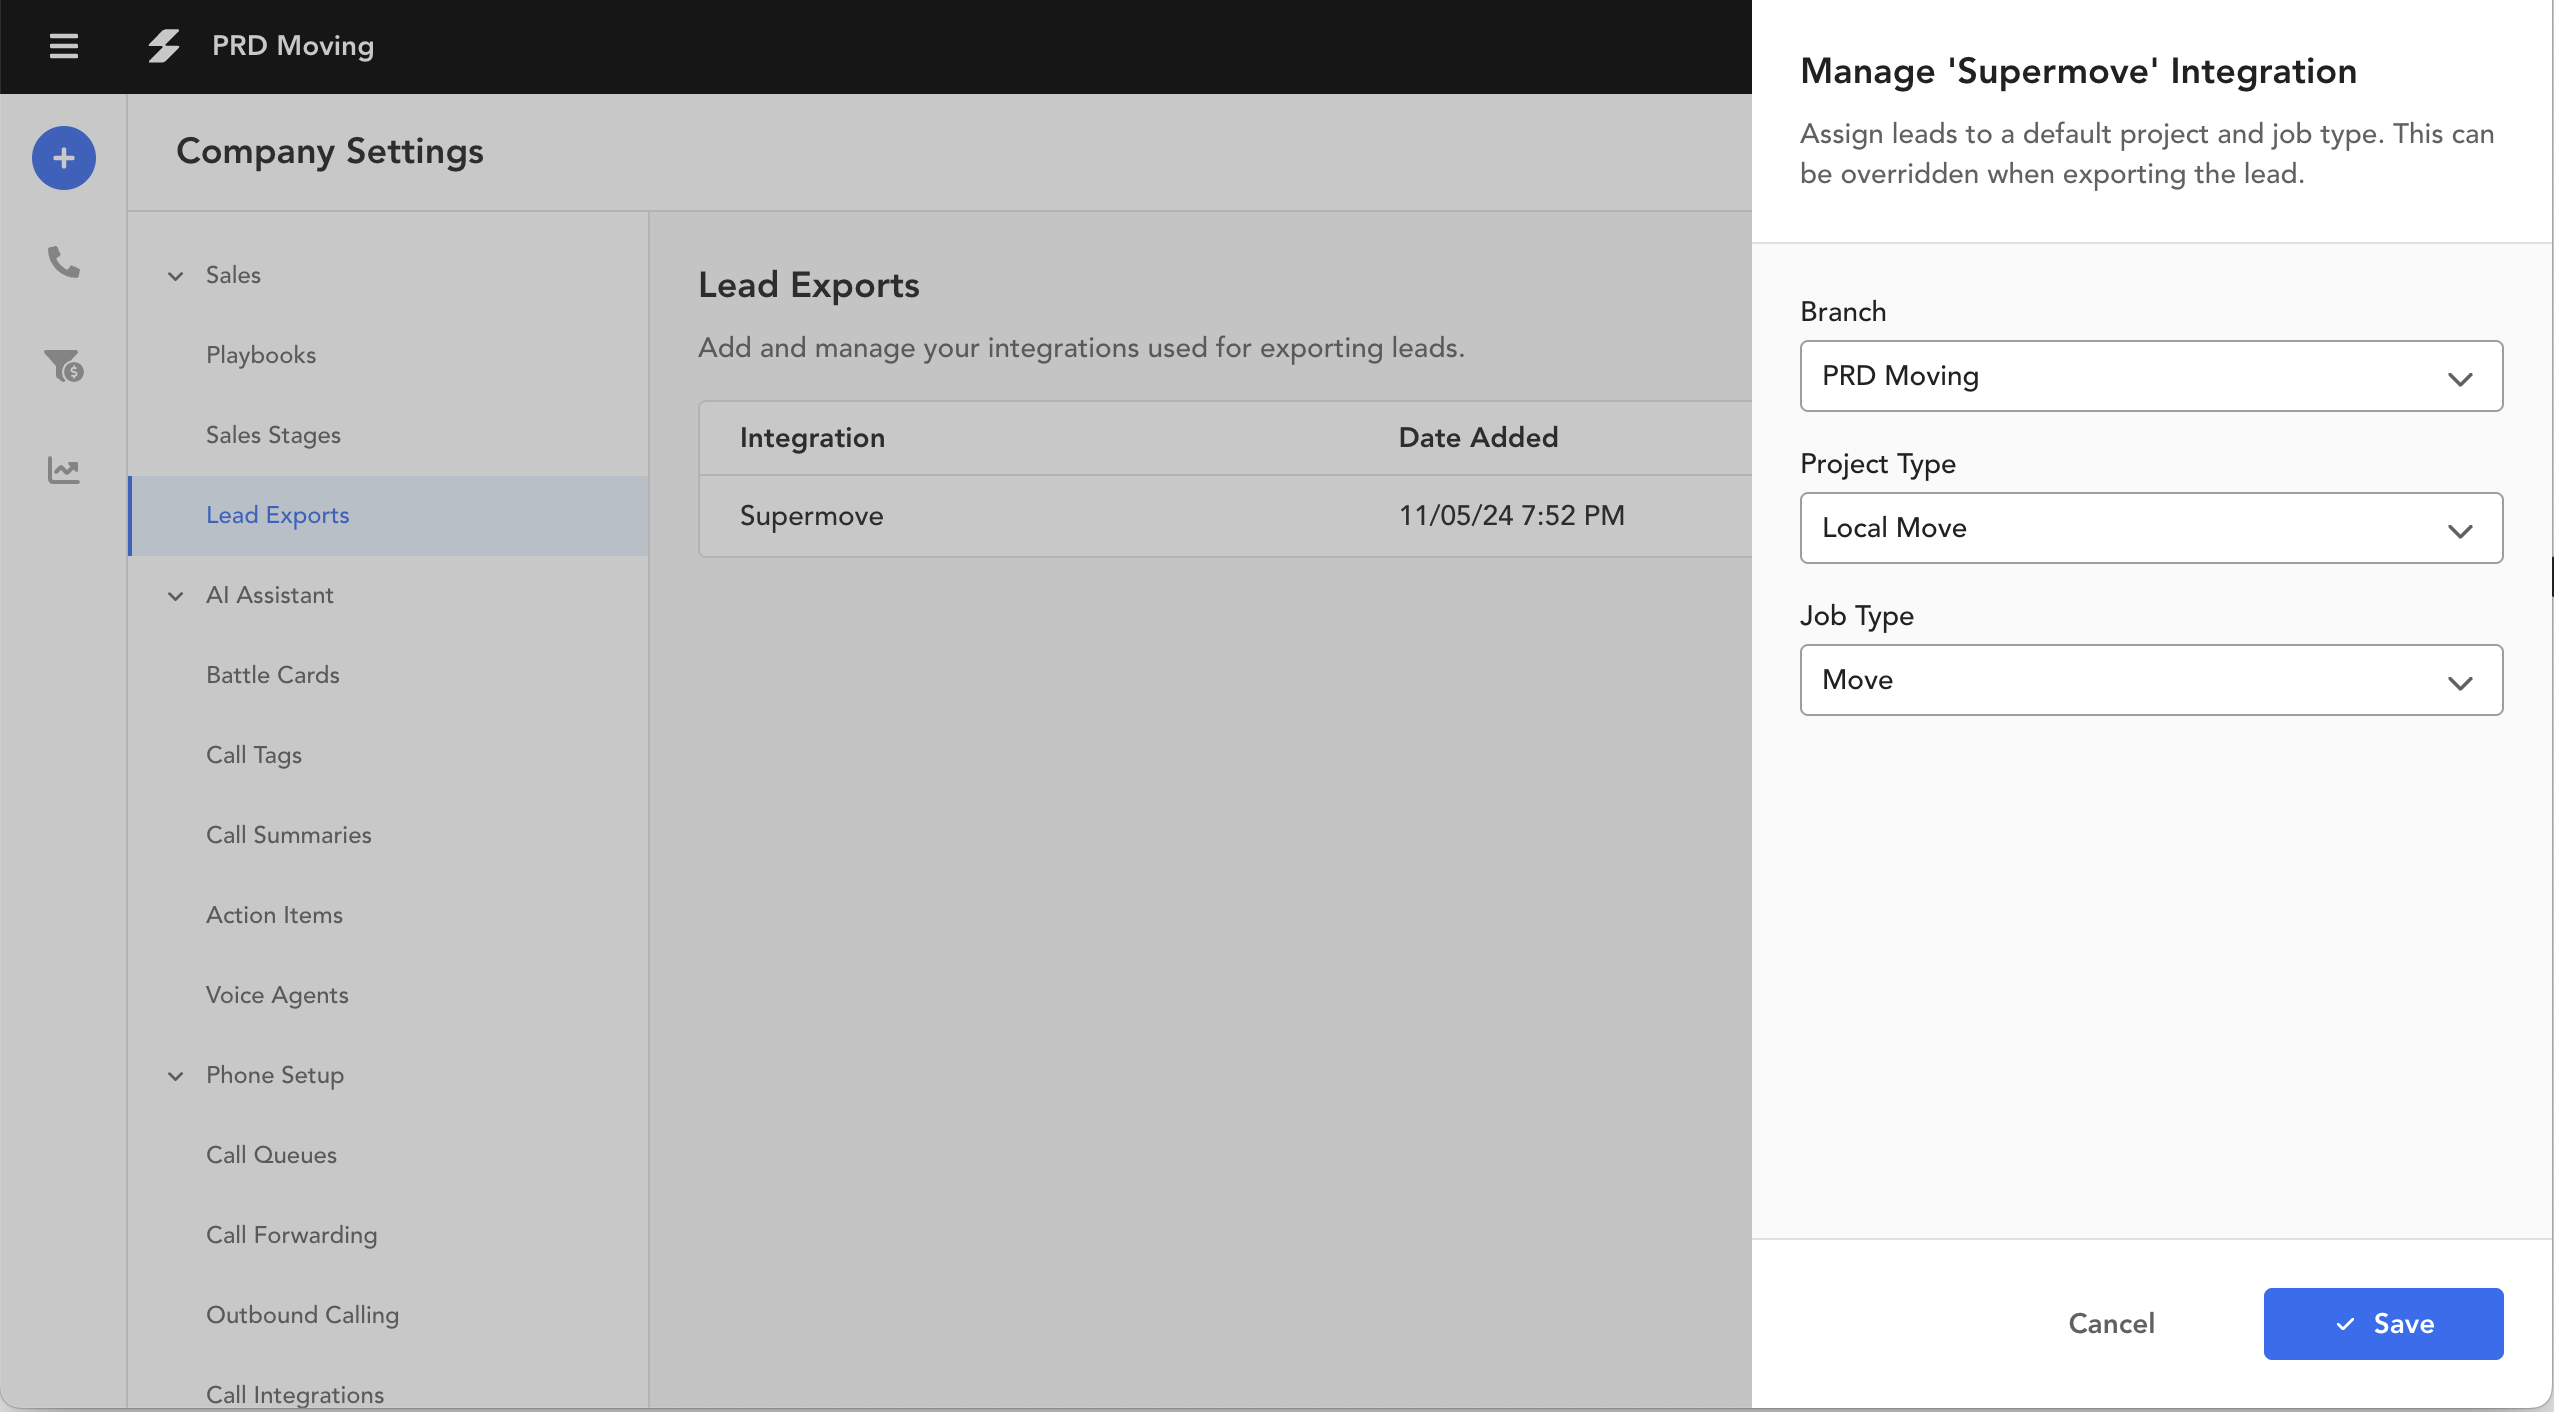Image resolution: width=2554 pixels, height=1412 pixels.
Task: Select the phone icon in the sidebar
Action: pyautogui.click(x=63, y=263)
